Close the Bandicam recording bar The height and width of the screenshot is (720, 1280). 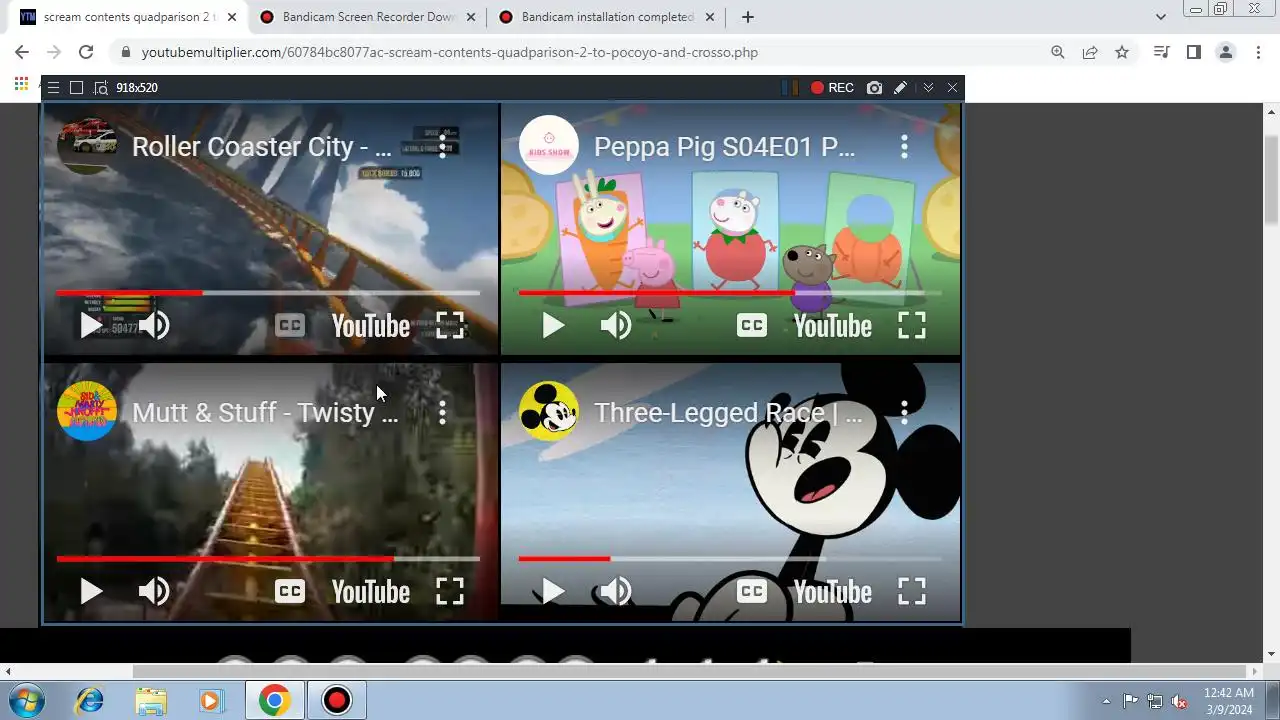tap(952, 88)
